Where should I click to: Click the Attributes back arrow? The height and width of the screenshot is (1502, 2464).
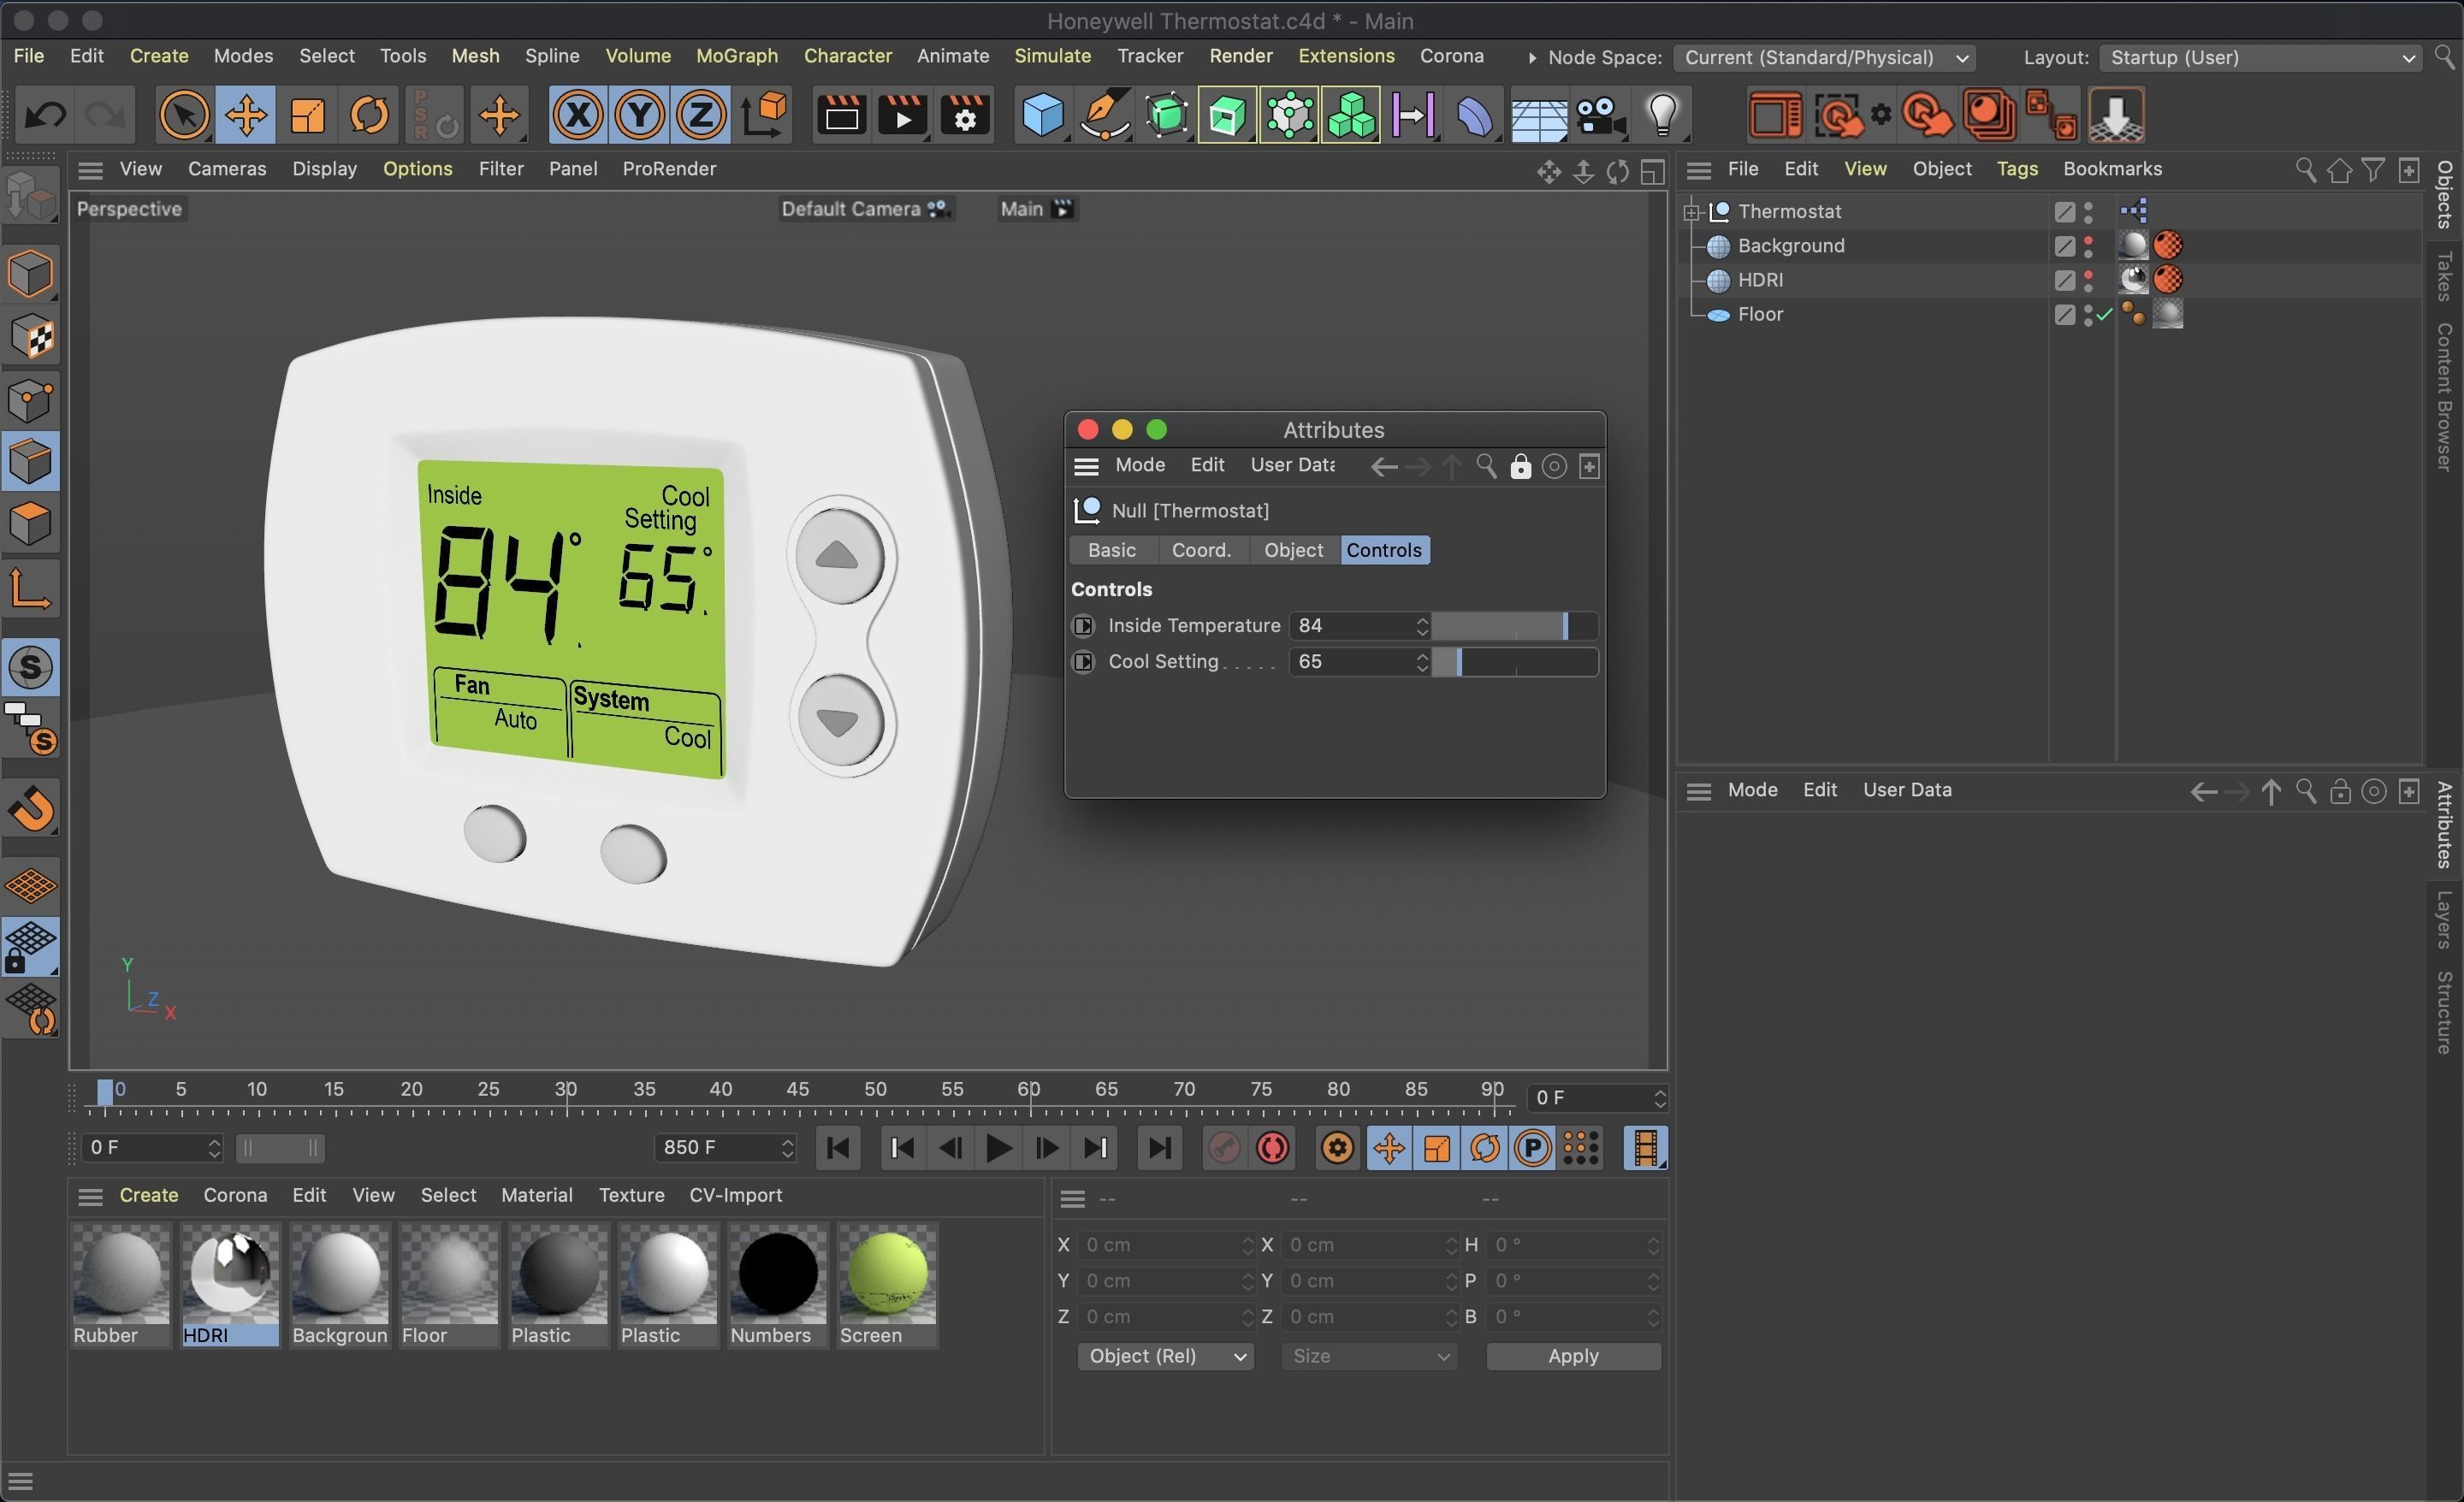pos(1384,467)
